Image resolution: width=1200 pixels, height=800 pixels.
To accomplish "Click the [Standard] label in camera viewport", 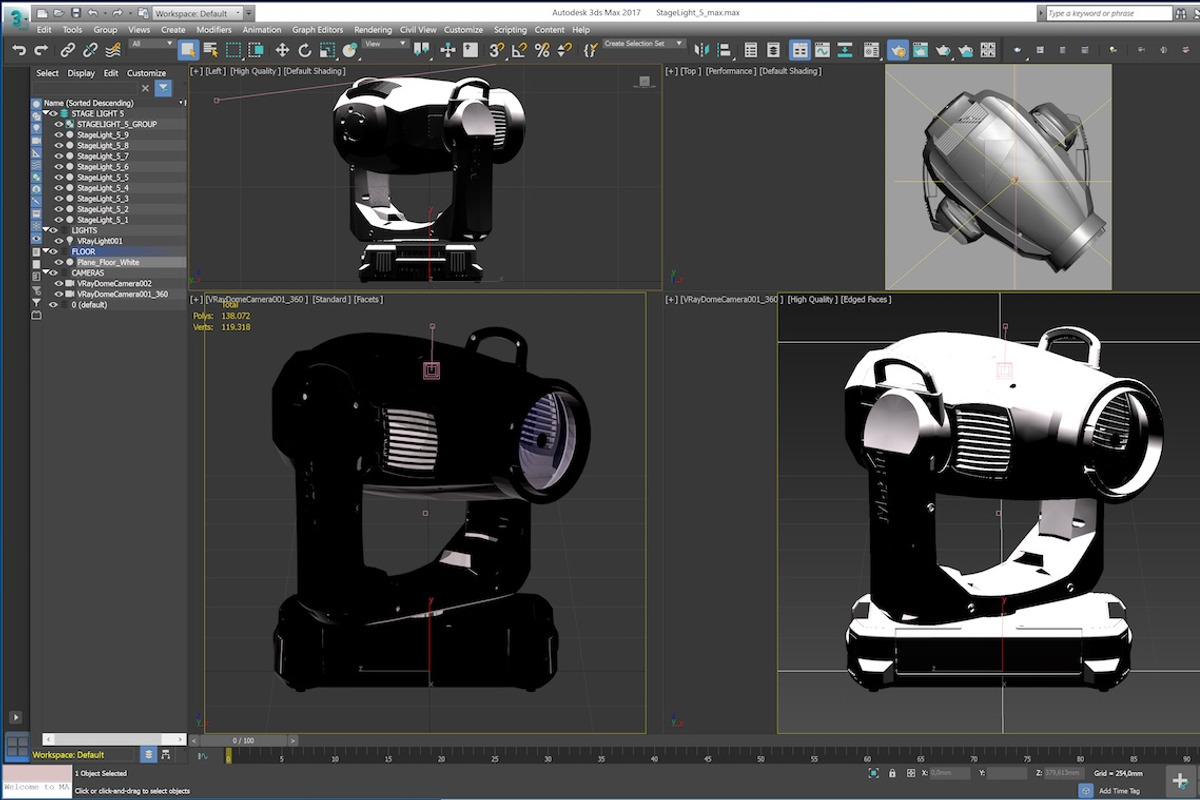I will coord(330,299).
